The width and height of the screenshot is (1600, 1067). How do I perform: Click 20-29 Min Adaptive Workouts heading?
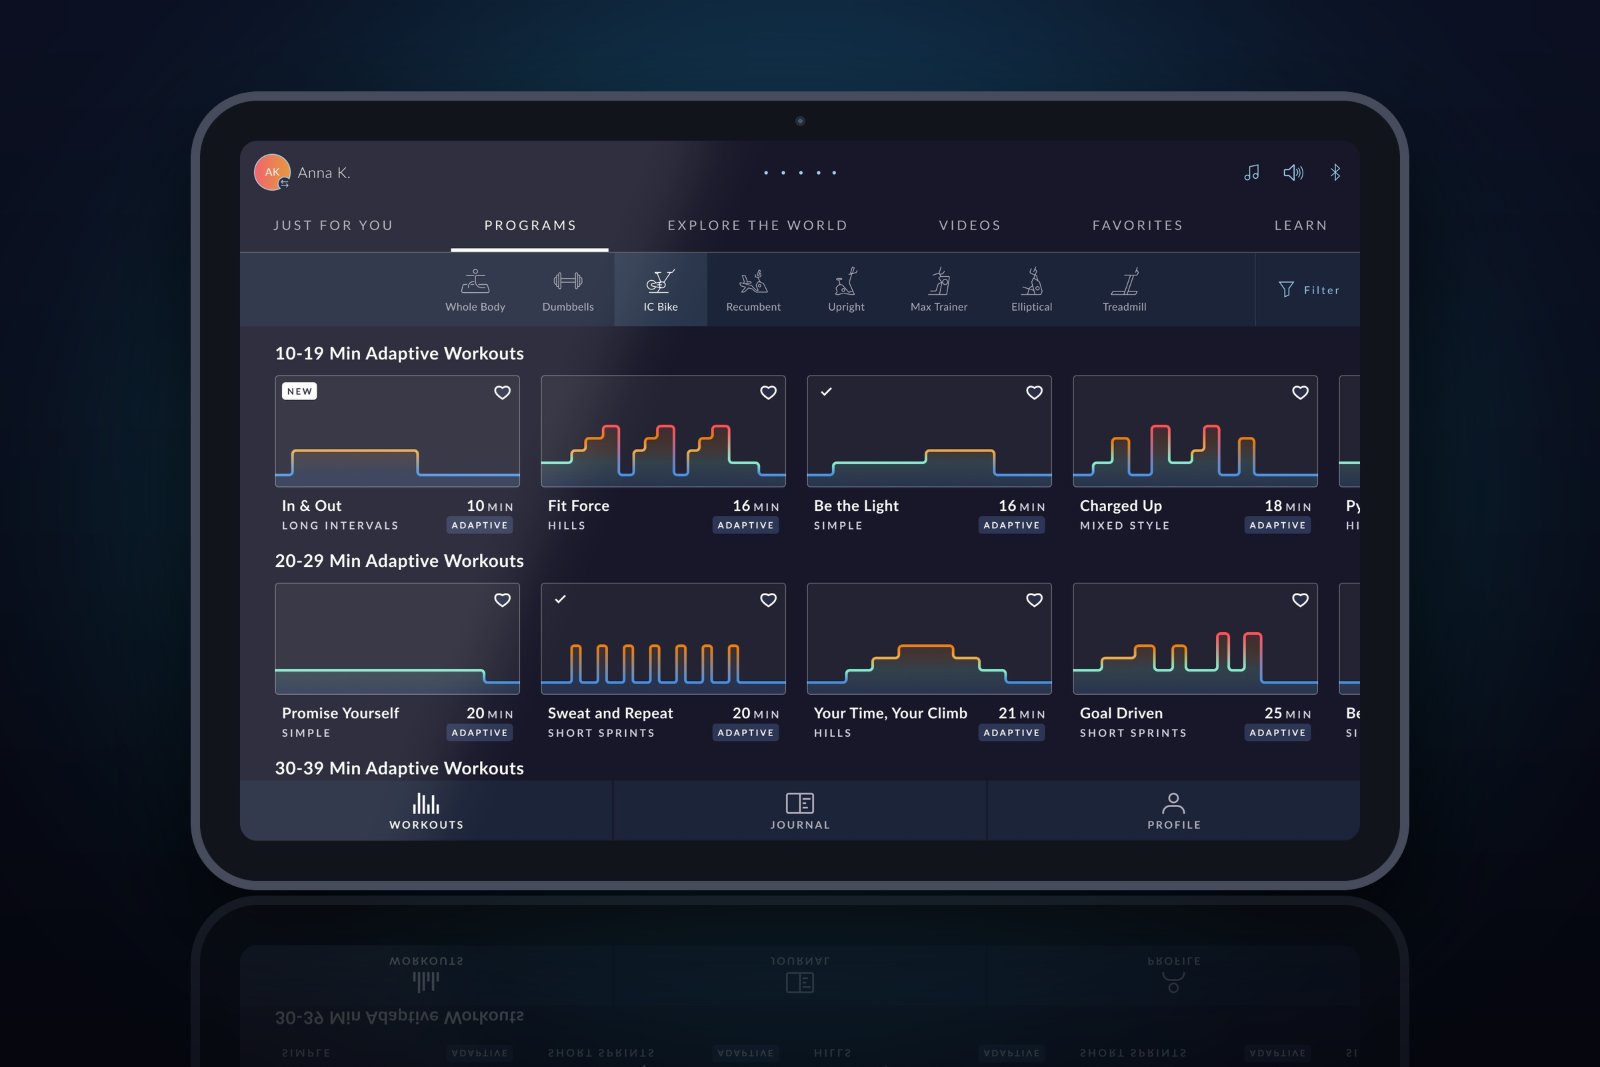[x=399, y=561]
